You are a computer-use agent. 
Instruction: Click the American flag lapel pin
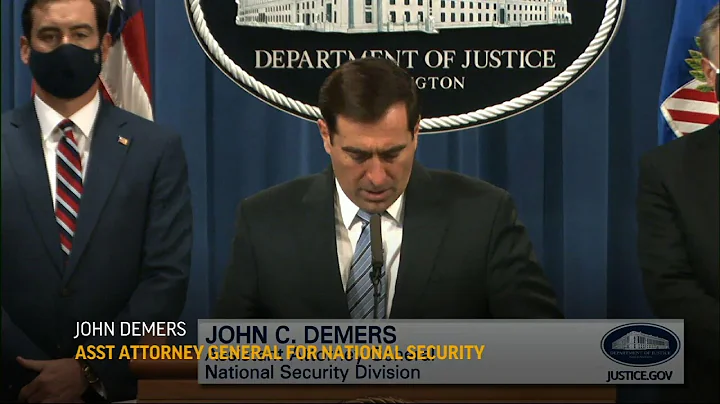click(x=123, y=140)
